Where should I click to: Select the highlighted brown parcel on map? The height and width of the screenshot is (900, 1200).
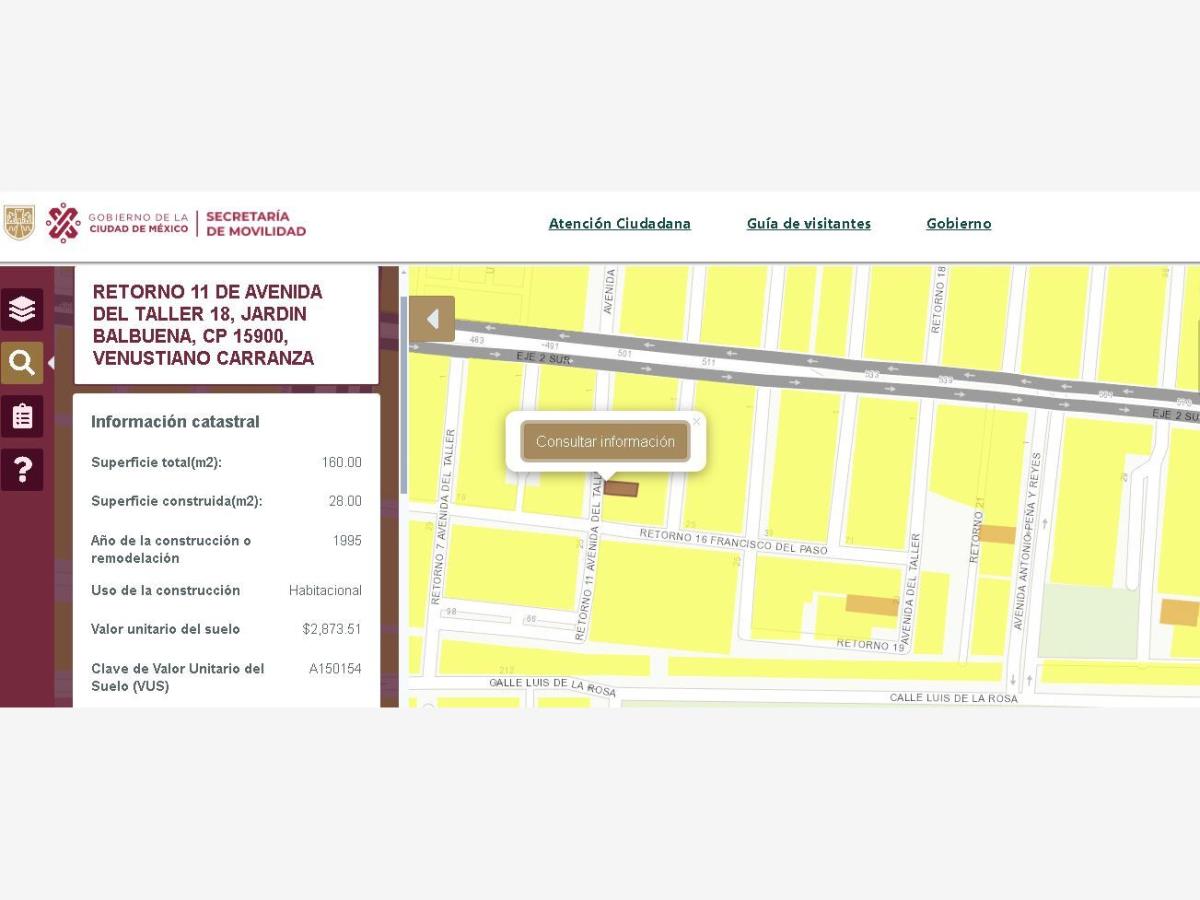click(621, 489)
